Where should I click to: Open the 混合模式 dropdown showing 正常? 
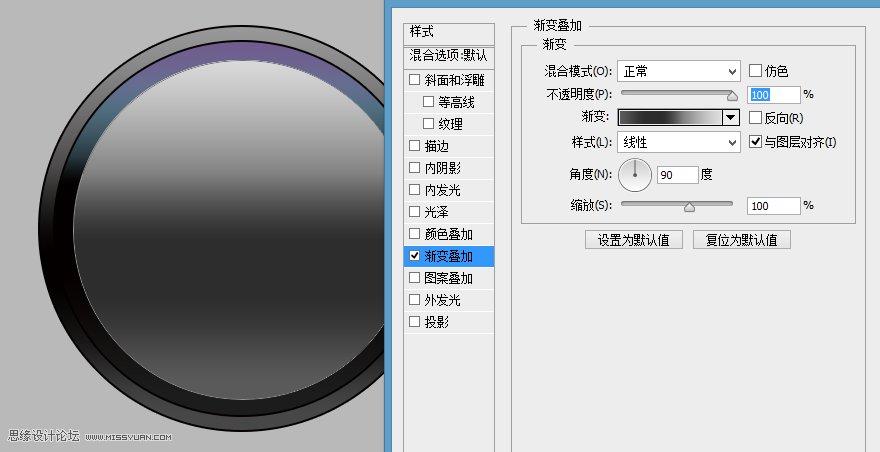679,71
